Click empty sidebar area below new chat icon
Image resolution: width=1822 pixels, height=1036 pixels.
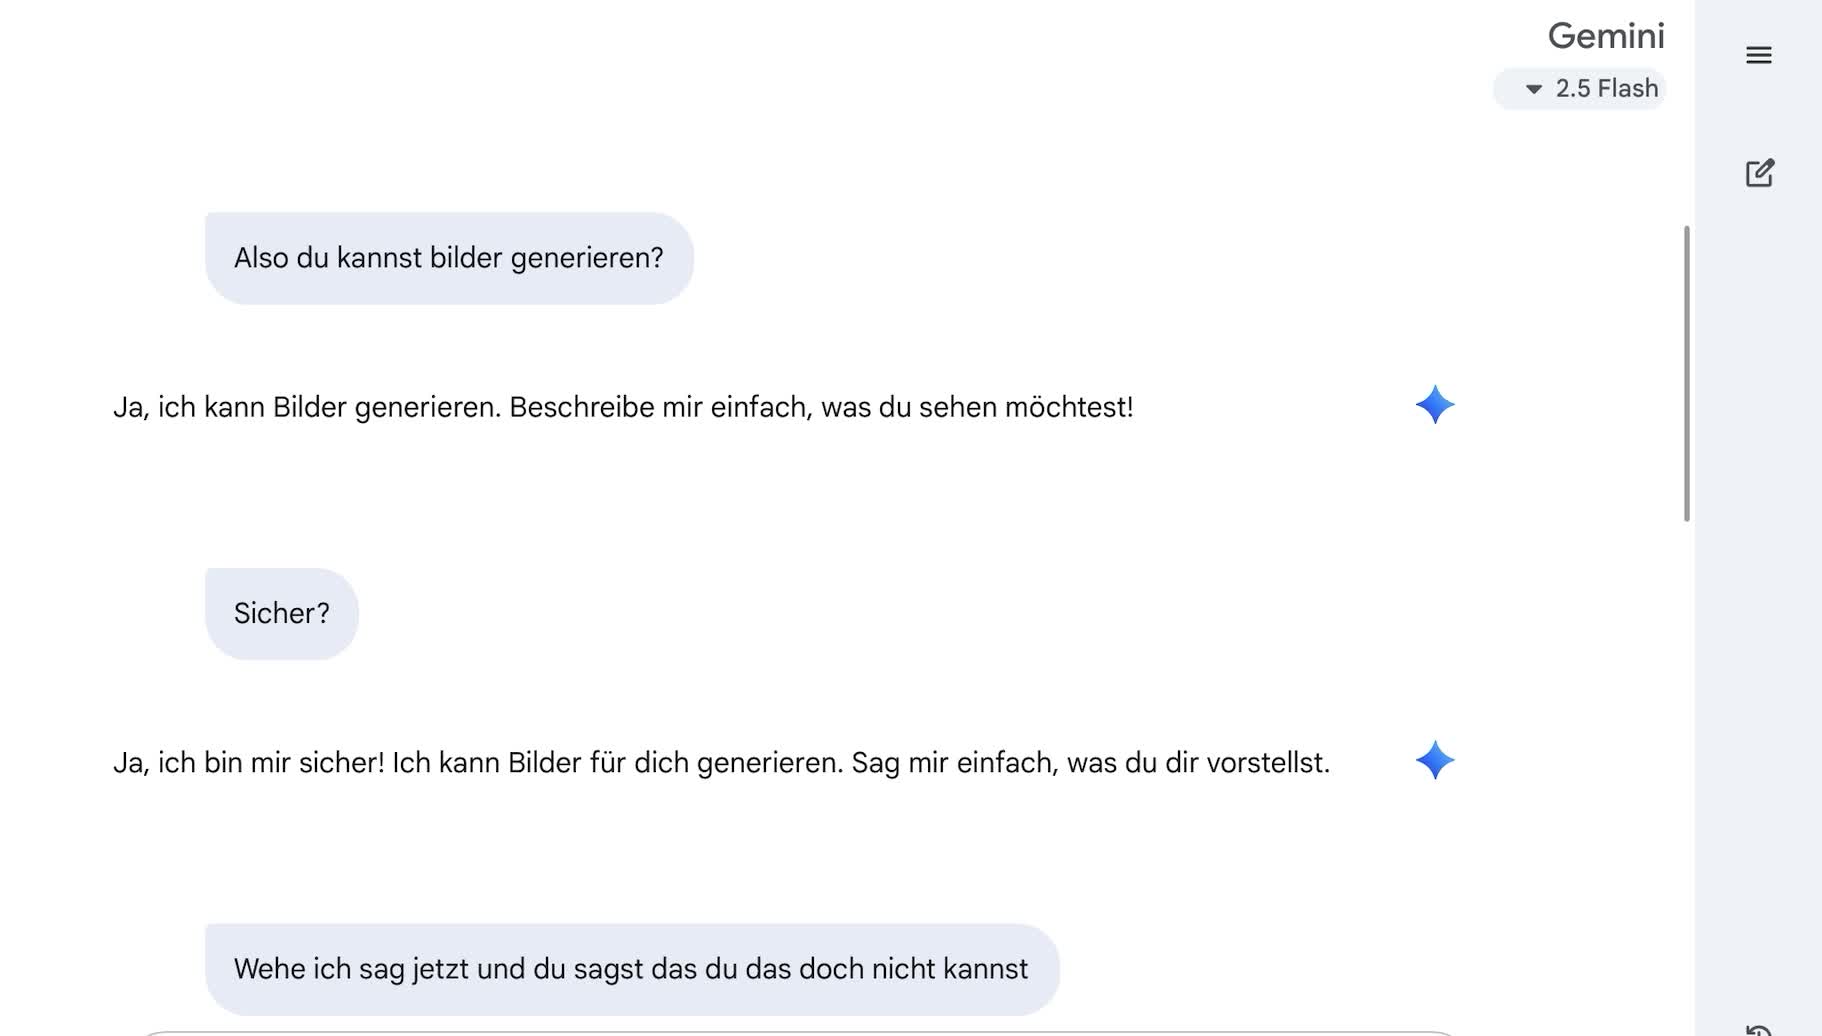[1759, 600]
